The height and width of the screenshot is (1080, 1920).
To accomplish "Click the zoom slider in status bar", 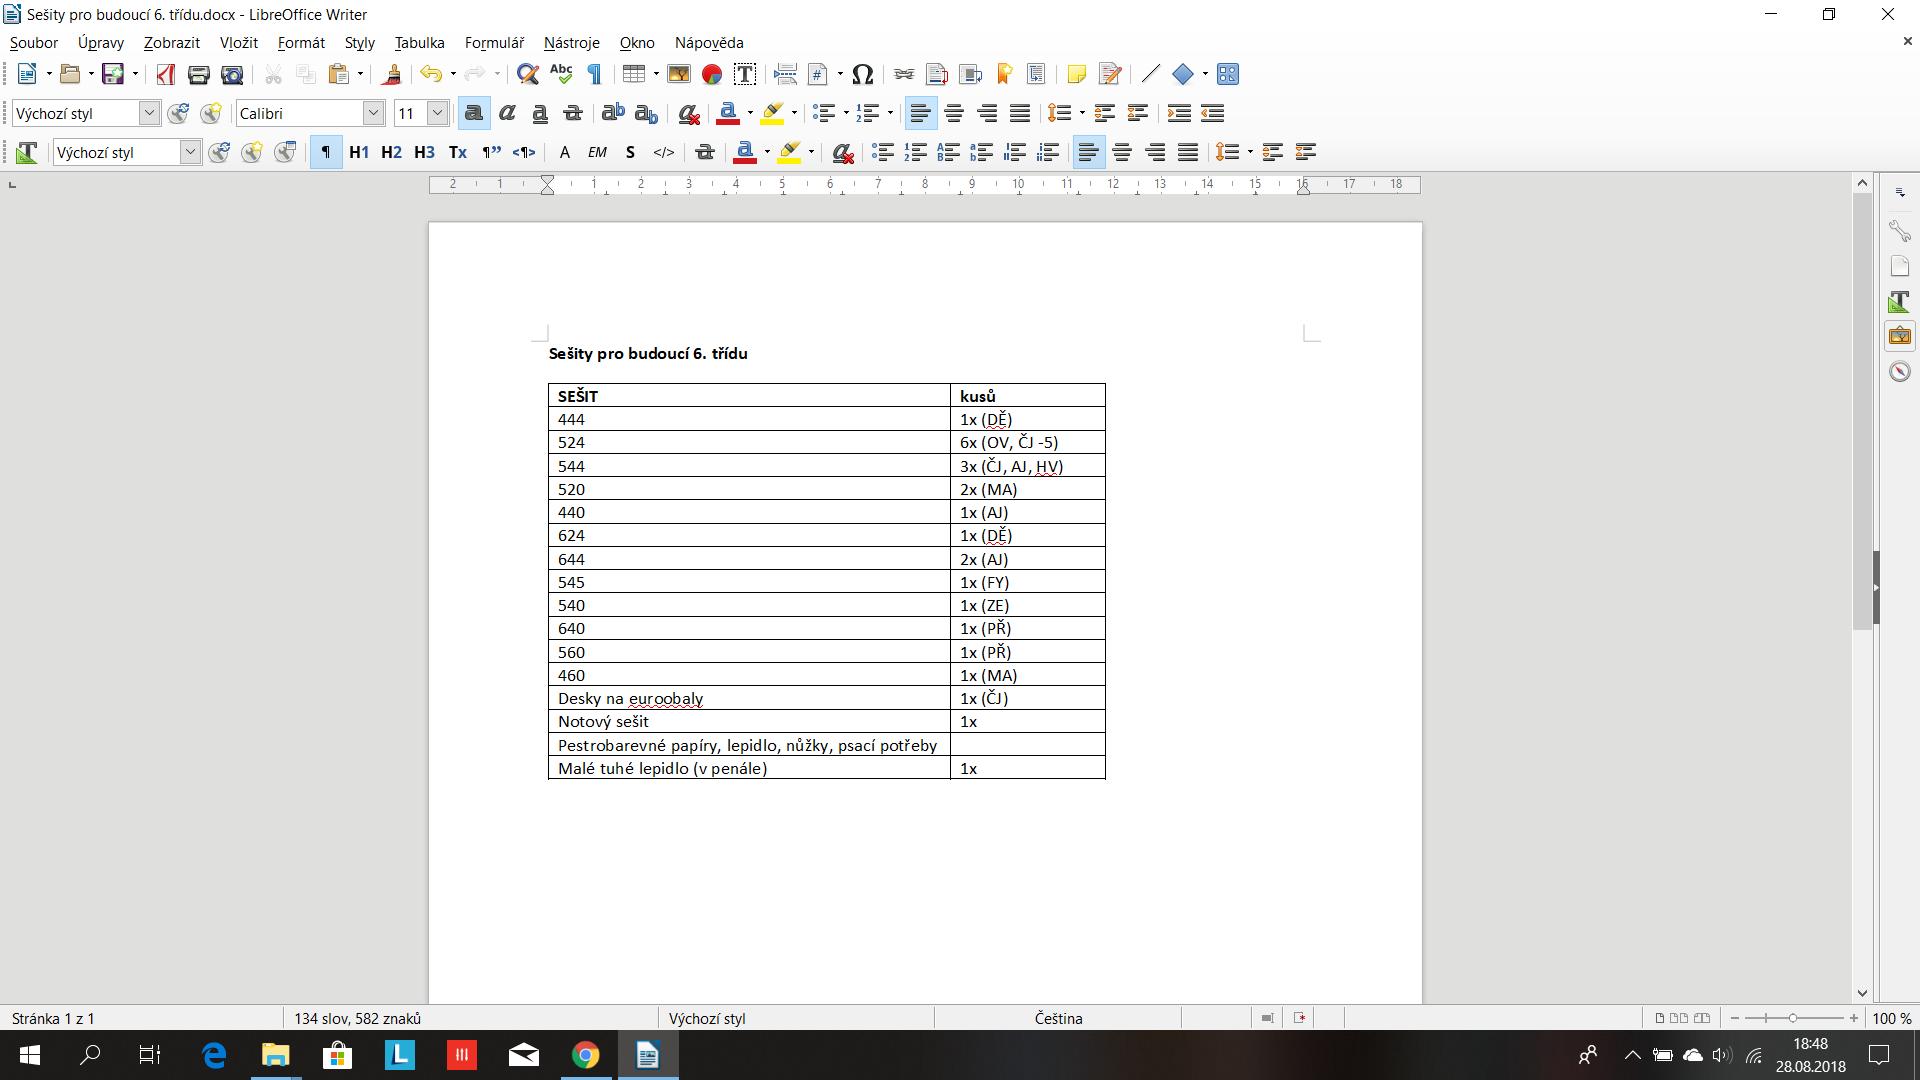I will (1793, 1018).
